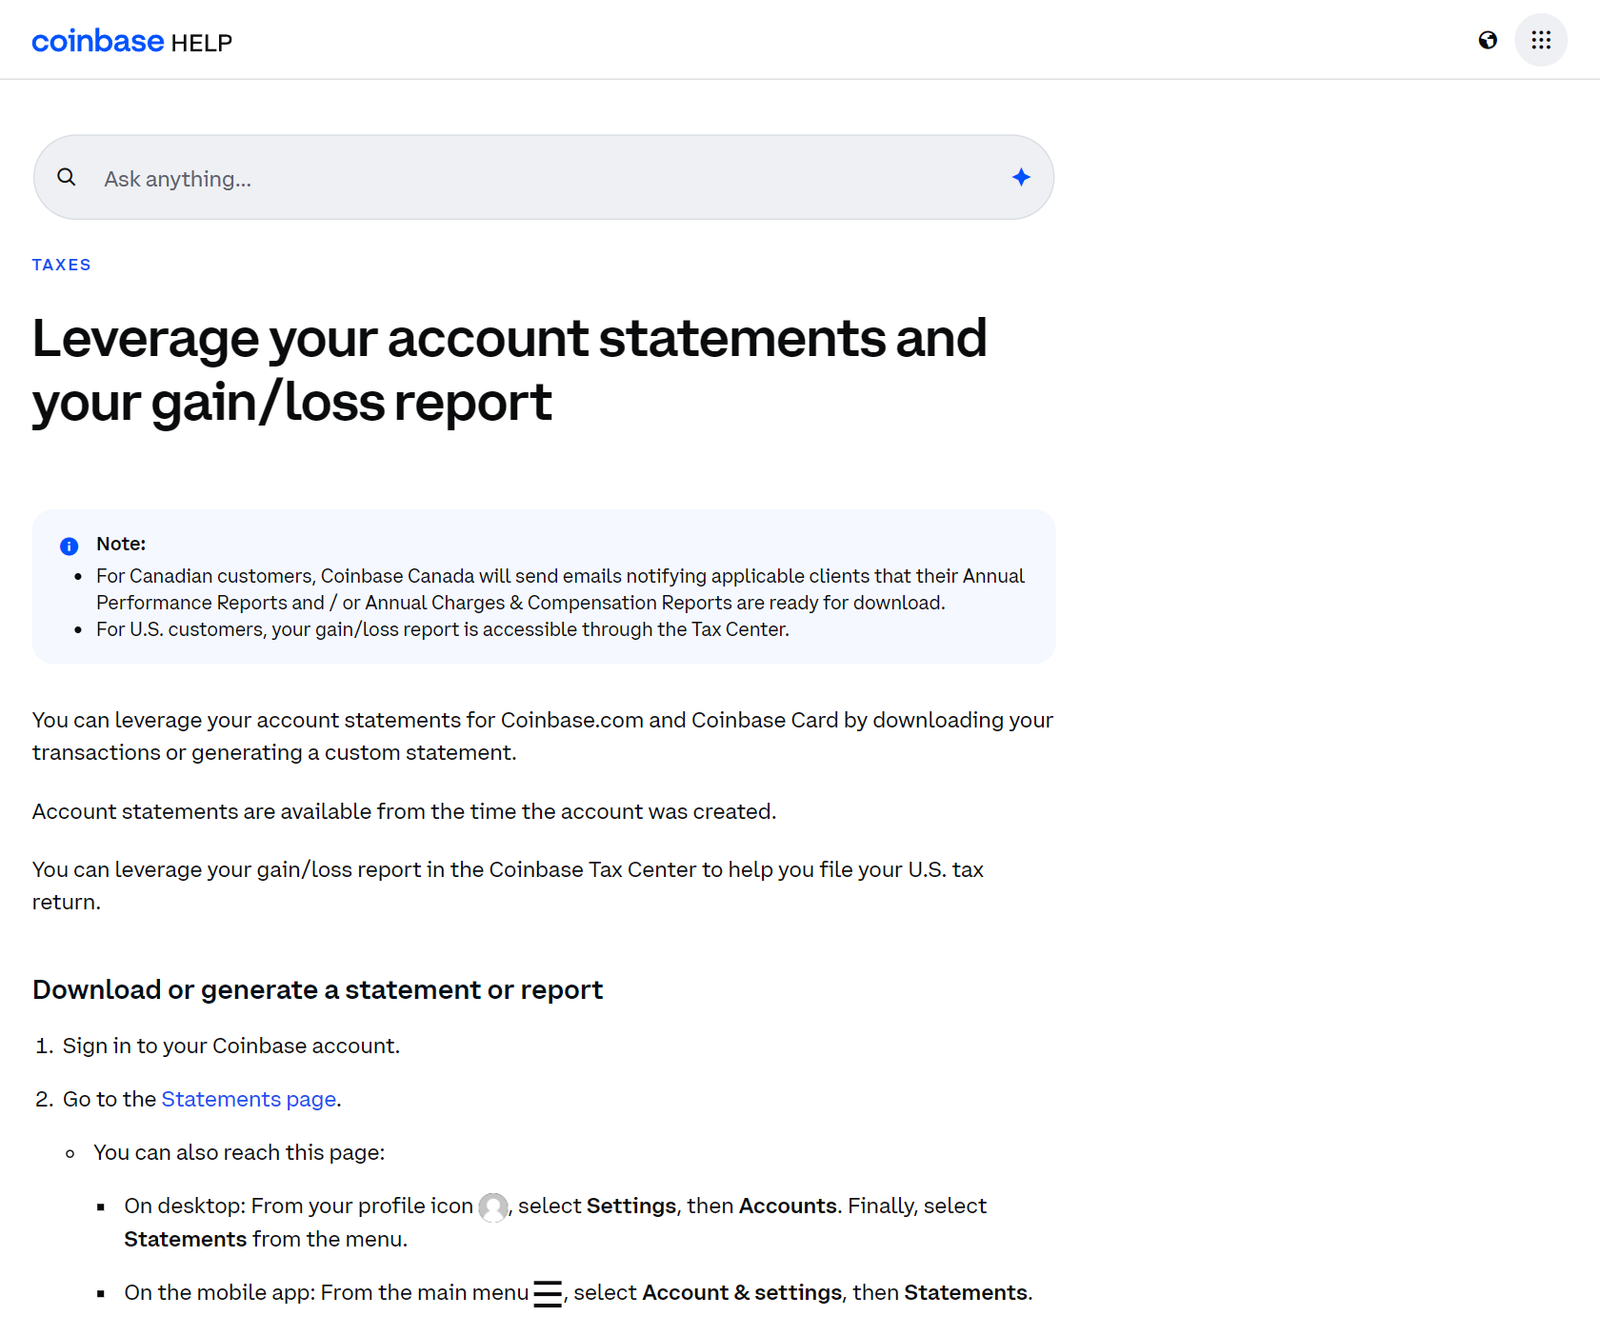Image resolution: width=1600 pixels, height=1333 pixels.
Task: Click bold 'Statements' in mobile app step
Action: pos(966,1293)
